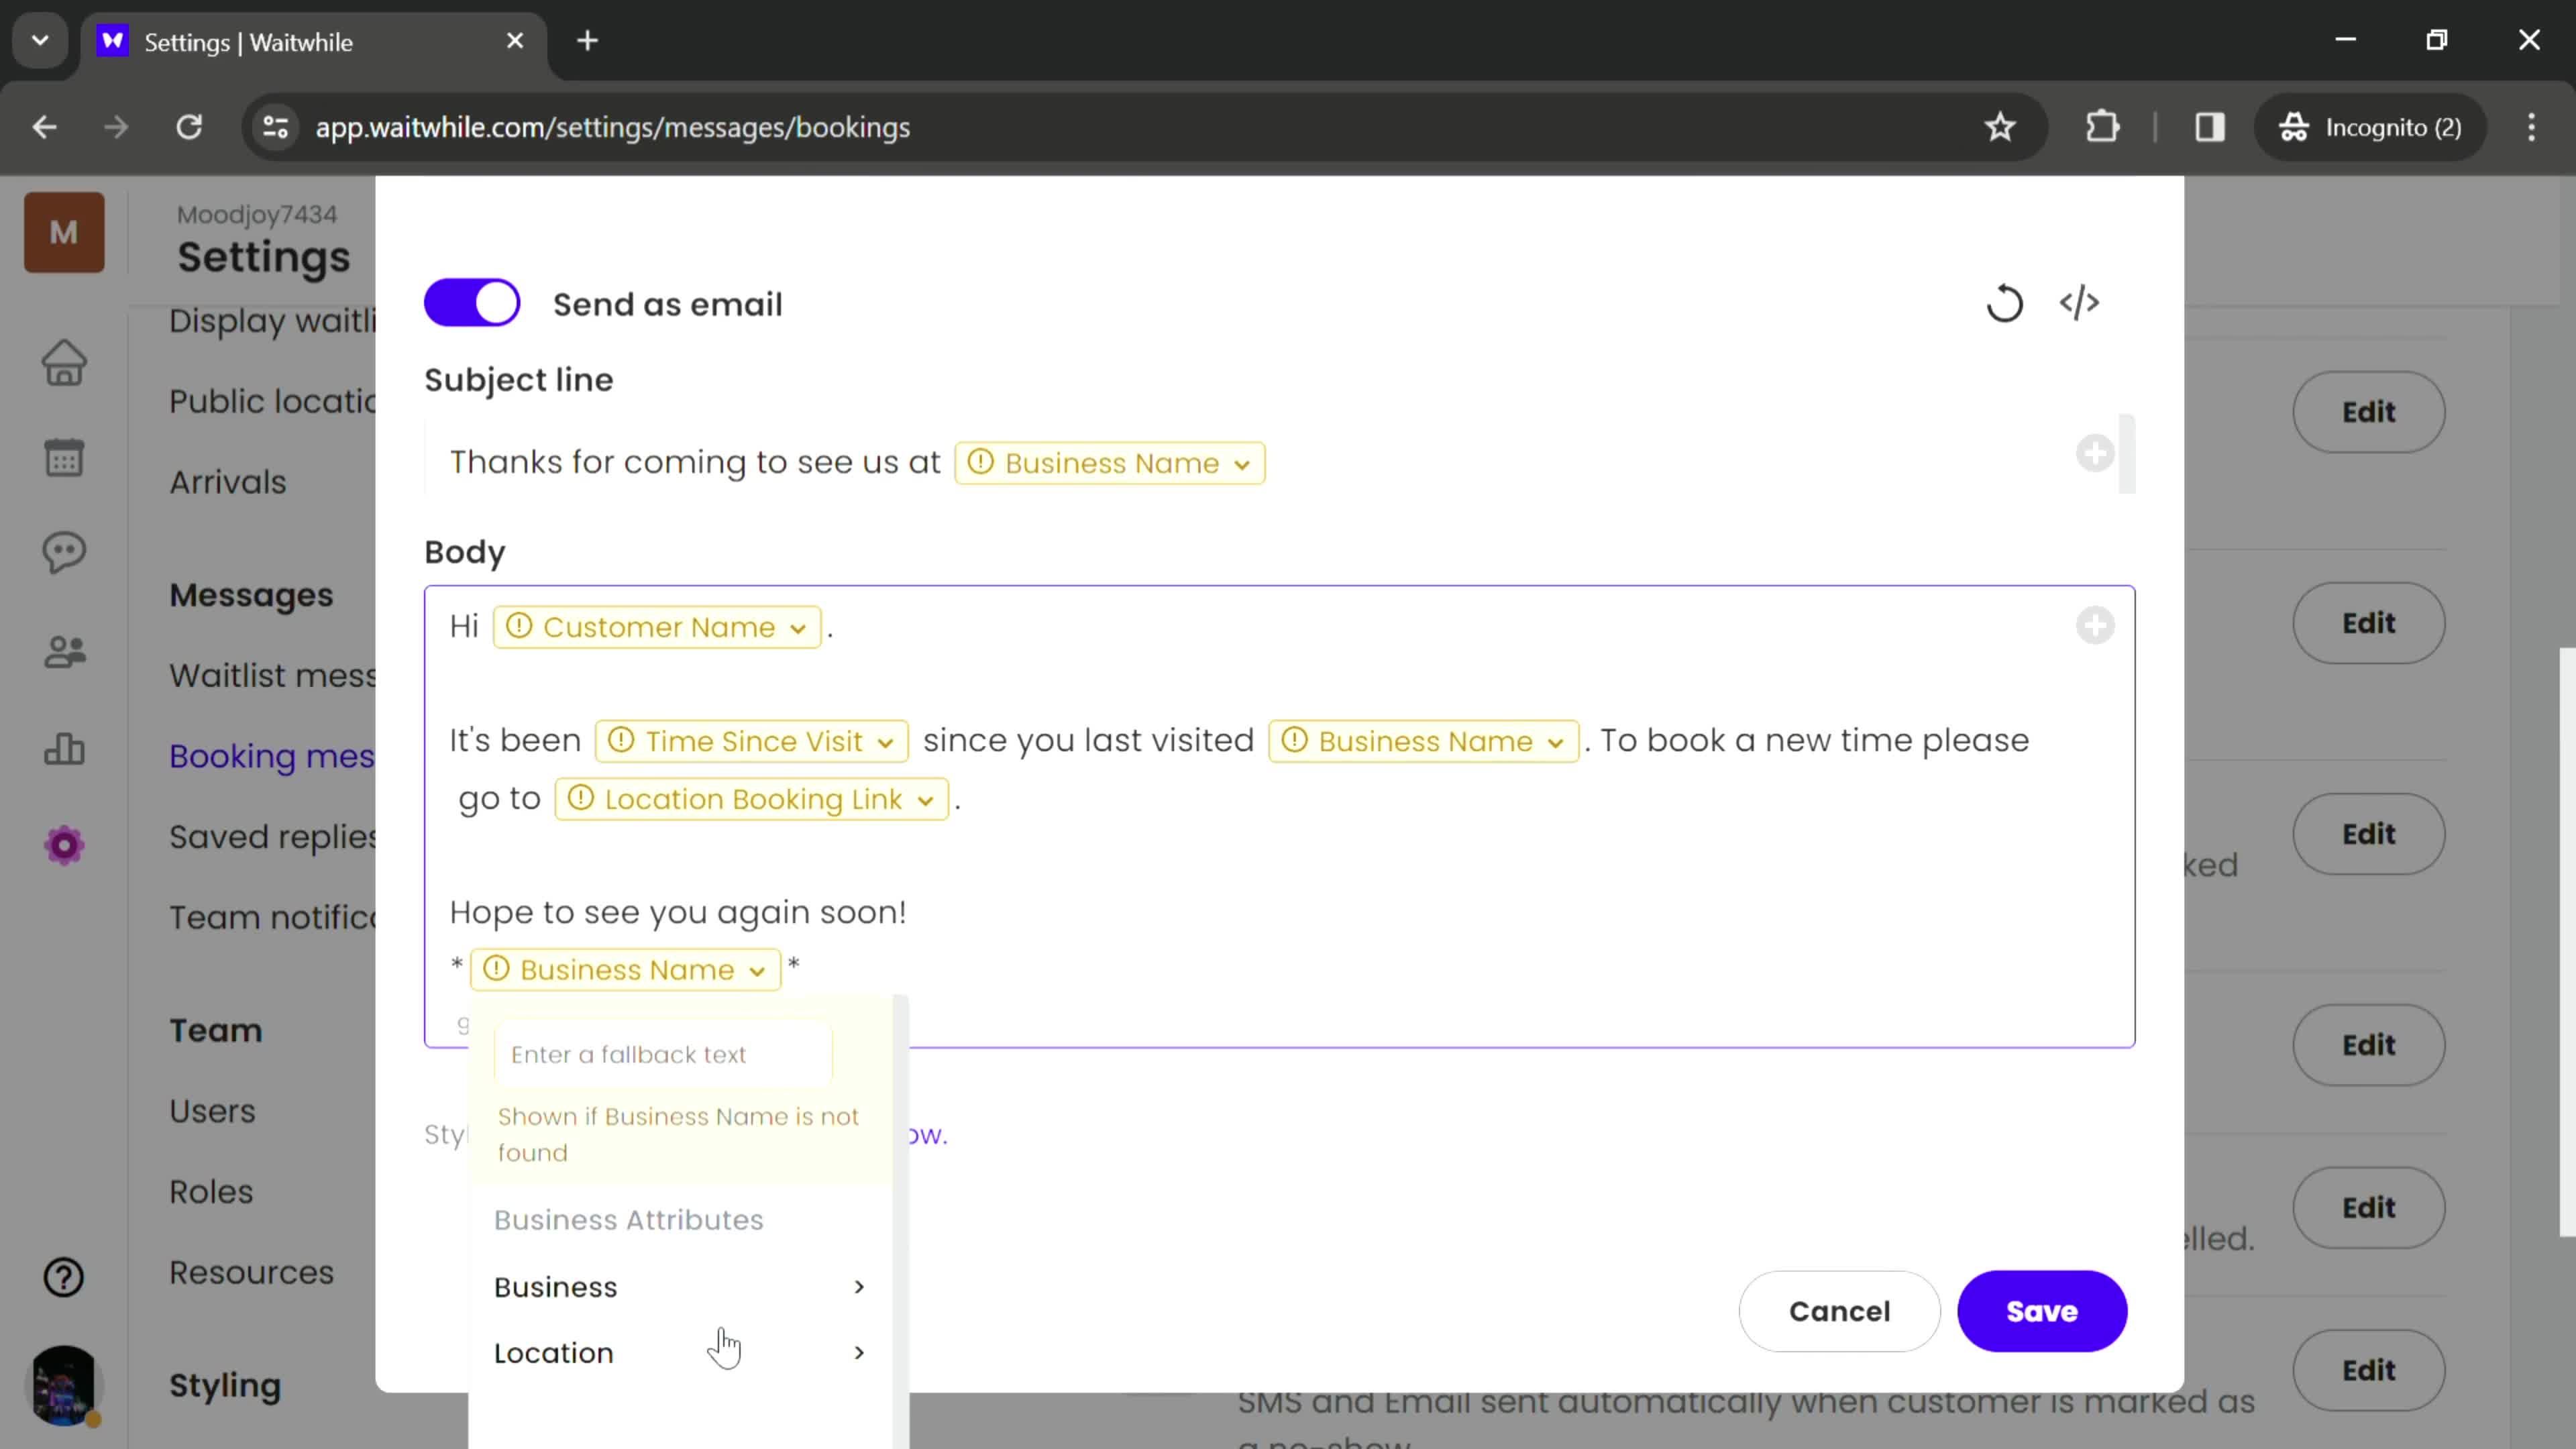Open the Customer Name variable dropdown
2576x1449 pixels.
[657, 627]
